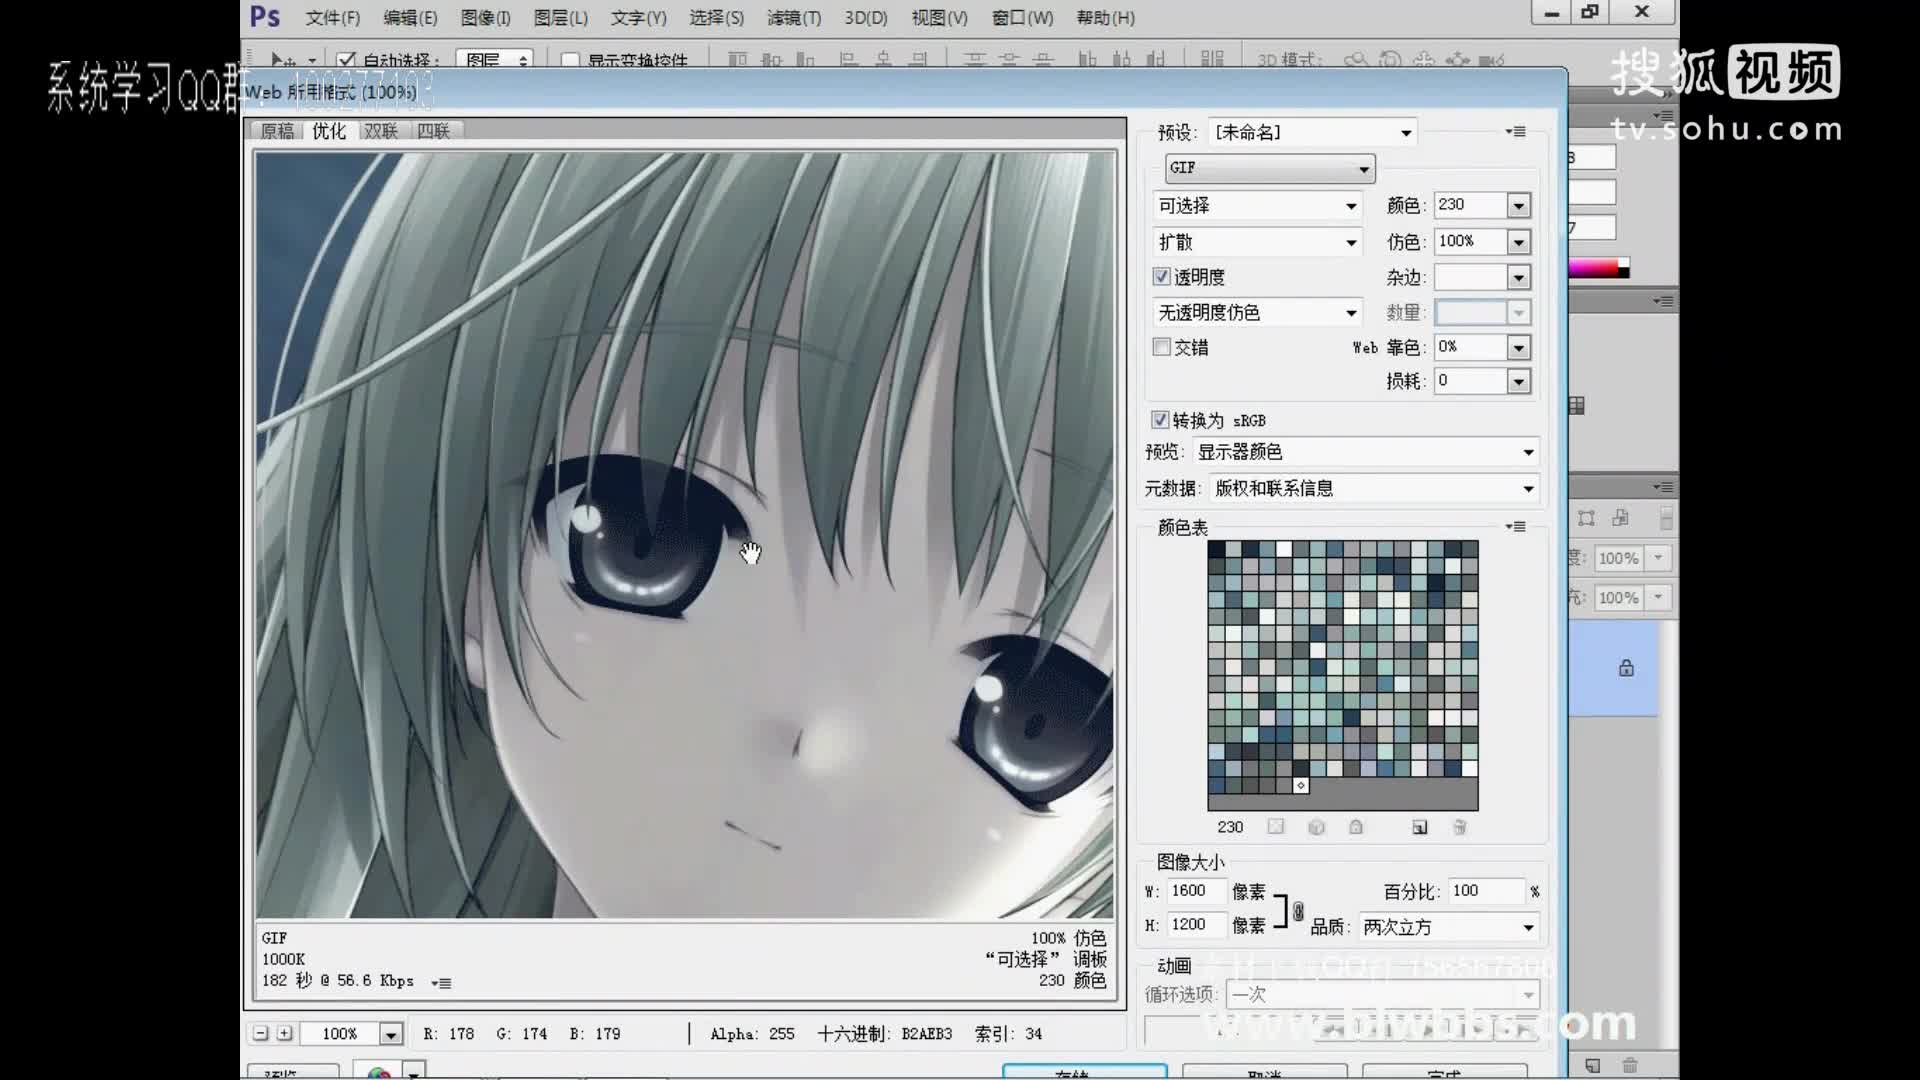Toggle the 交错 interlaced checkbox
This screenshot has width=1920, height=1080.
(x=1161, y=347)
